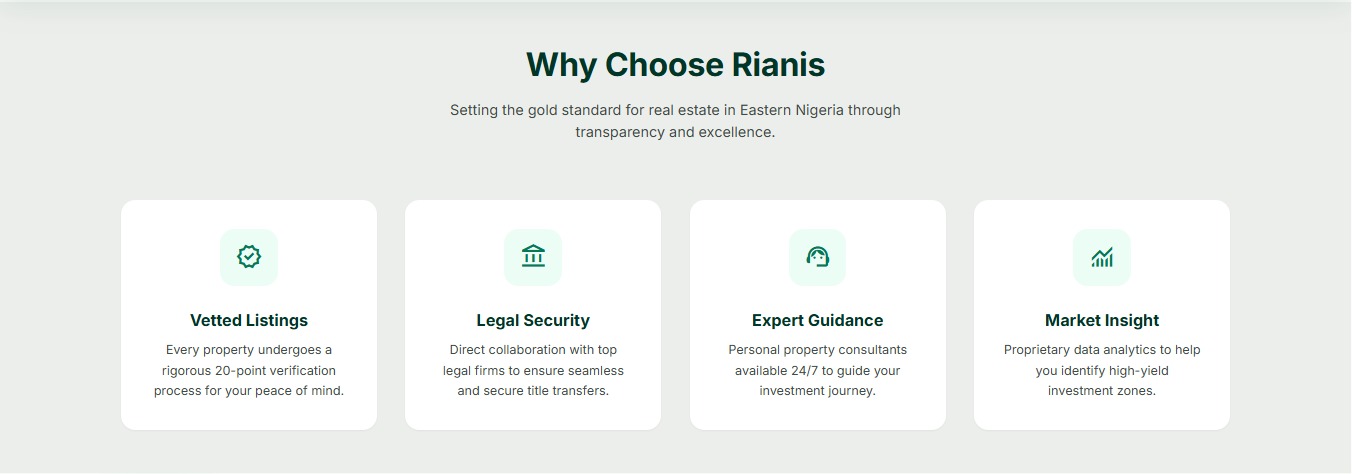Click the rising chart icon for Market Insight
Screen dimensions: 1352x474
coord(1102,257)
